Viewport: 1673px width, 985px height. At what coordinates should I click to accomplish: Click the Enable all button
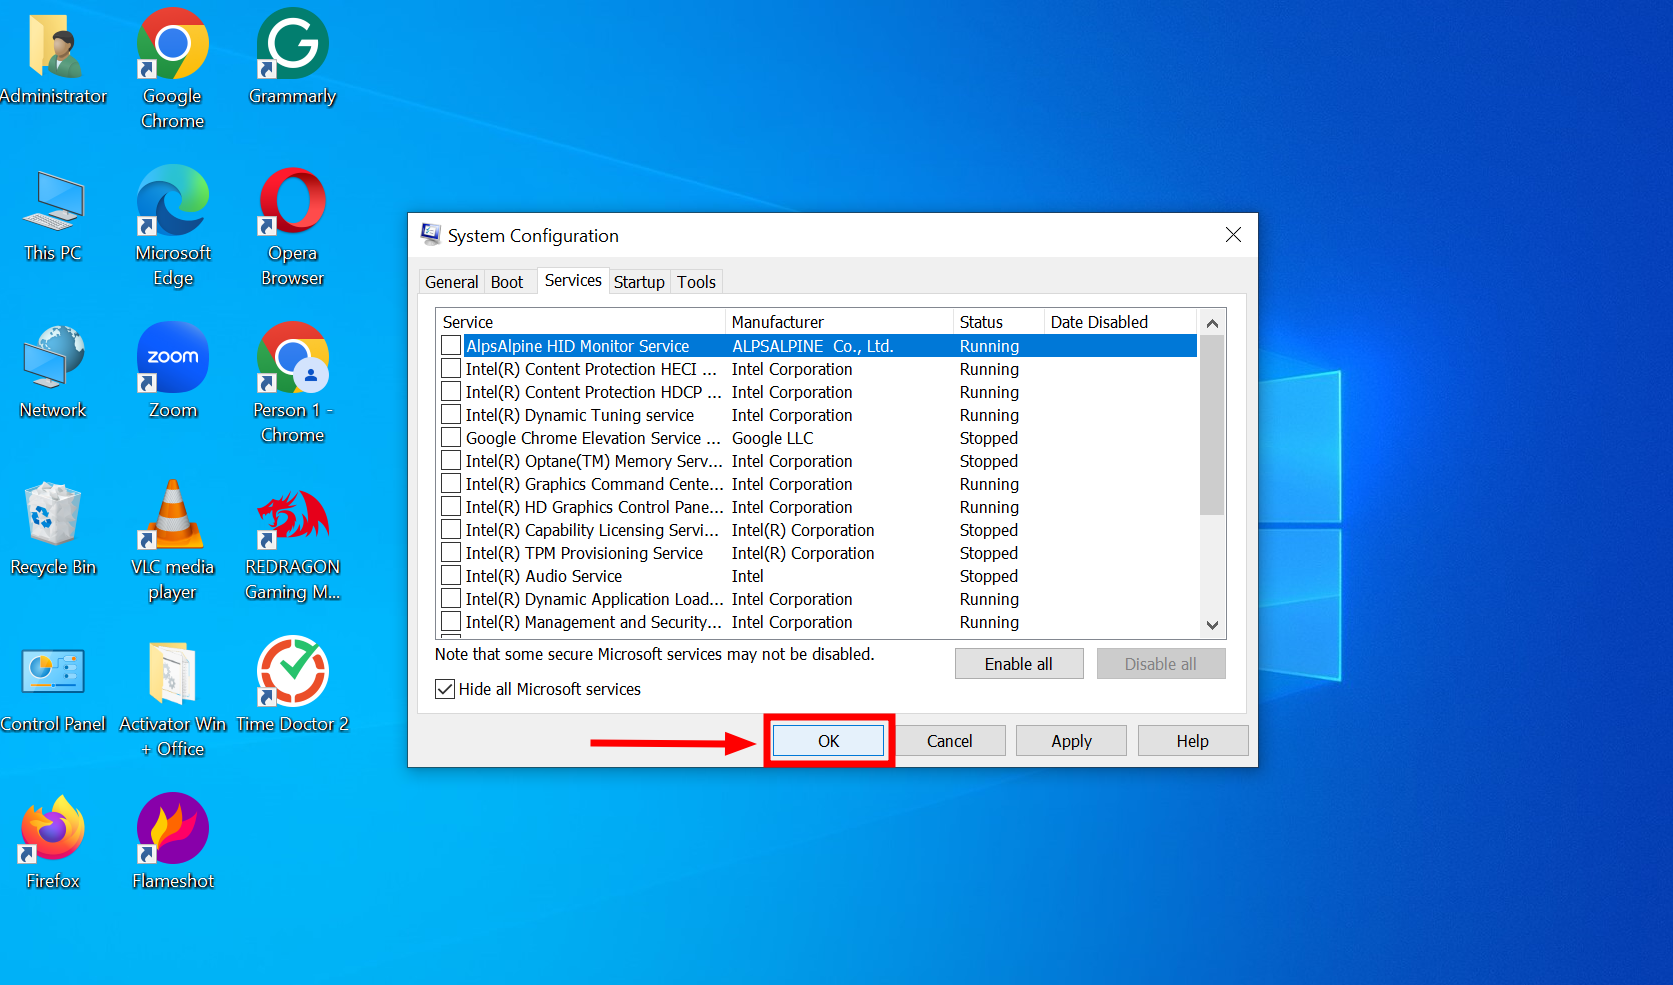(1019, 664)
